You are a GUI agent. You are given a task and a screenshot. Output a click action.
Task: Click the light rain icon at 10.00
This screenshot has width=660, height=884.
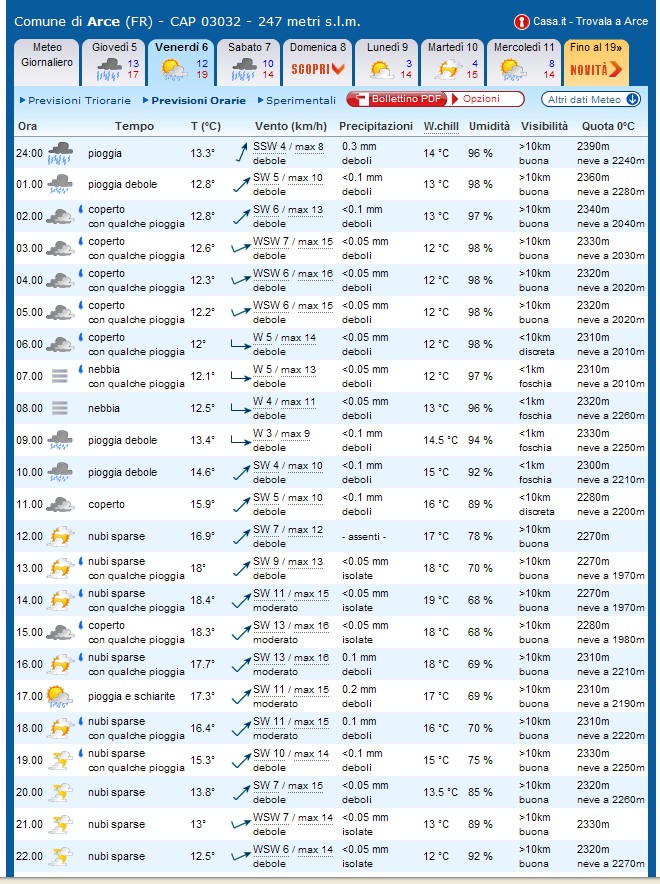coord(60,472)
